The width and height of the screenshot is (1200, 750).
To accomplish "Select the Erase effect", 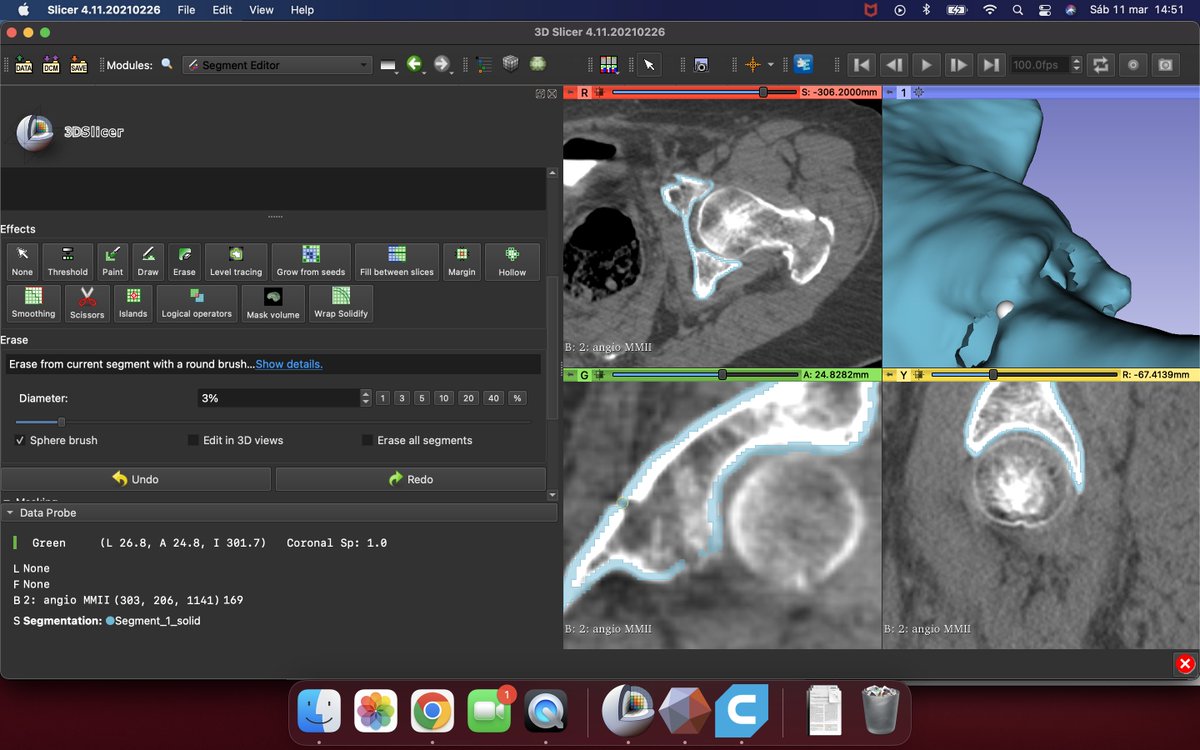I will pos(184,261).
